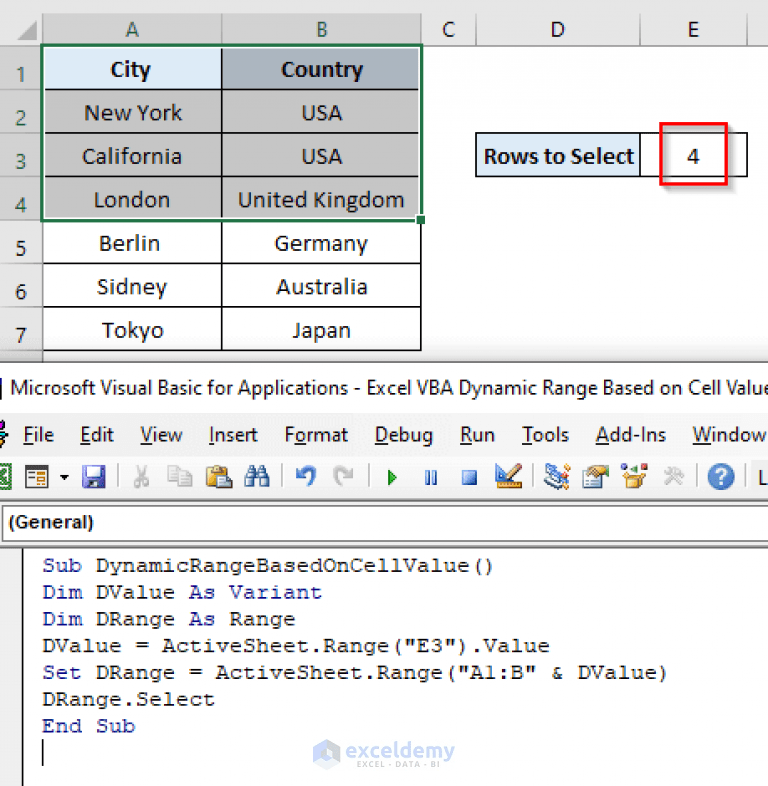Click the 'California' cell
The image size is (768, 786).
[132, 155]
